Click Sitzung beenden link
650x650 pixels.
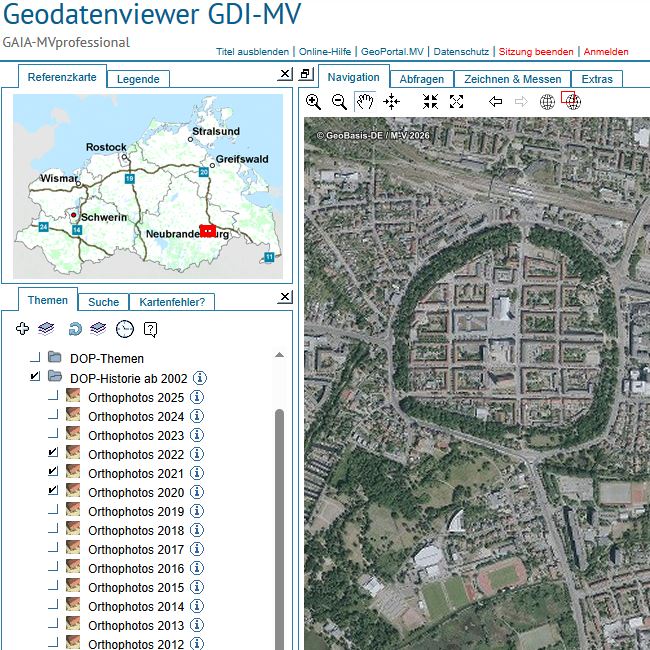point(536,52)
